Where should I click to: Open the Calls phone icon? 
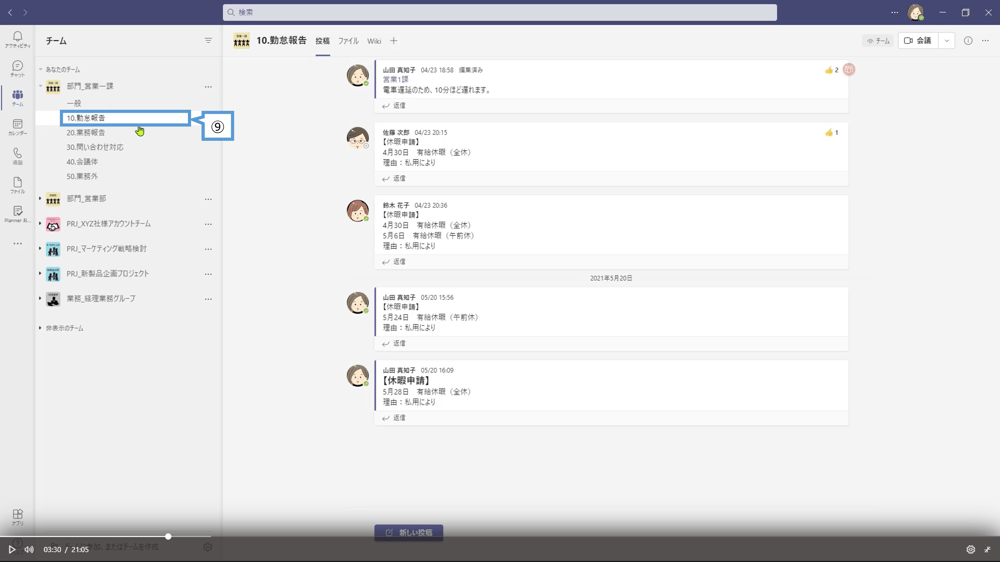[x=17, y=156]
